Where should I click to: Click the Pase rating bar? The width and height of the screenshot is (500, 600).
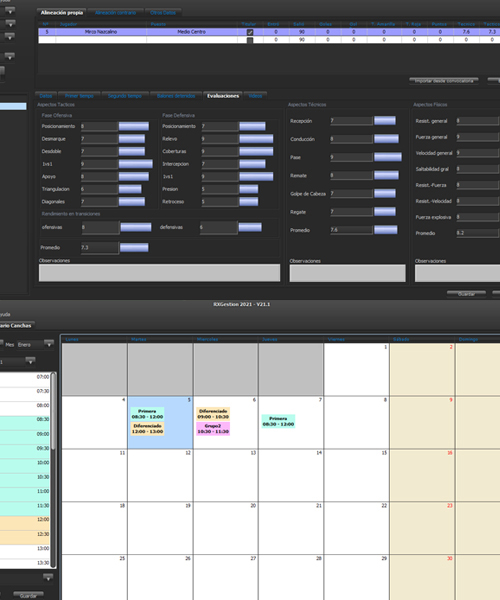coord(388,157)
